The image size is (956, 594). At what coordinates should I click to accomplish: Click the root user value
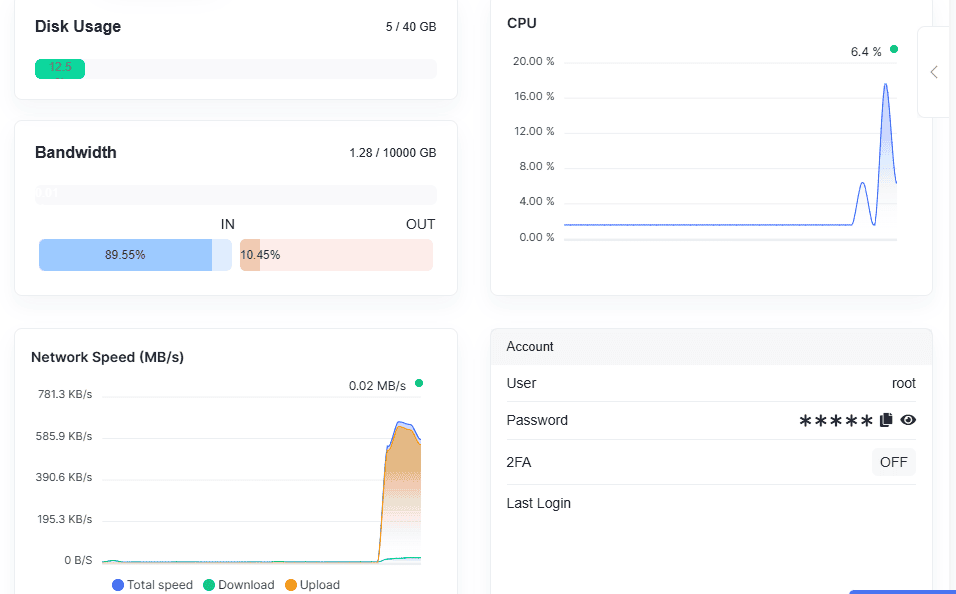904,383
